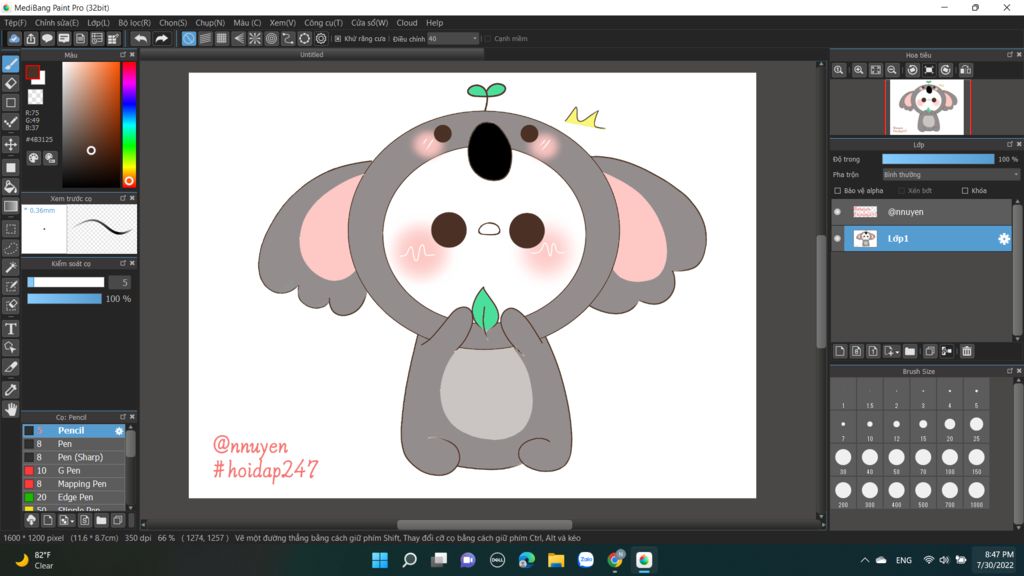Open Pencil brush settings gear
The height and width of the screenshot is (576, 1024).
tap(119, 431)
